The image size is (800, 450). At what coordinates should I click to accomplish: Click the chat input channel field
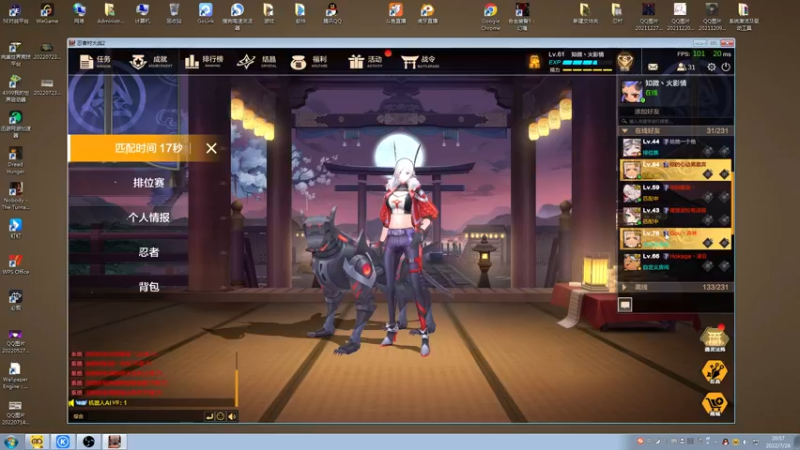pyautogui.click(x=136, y=416)
